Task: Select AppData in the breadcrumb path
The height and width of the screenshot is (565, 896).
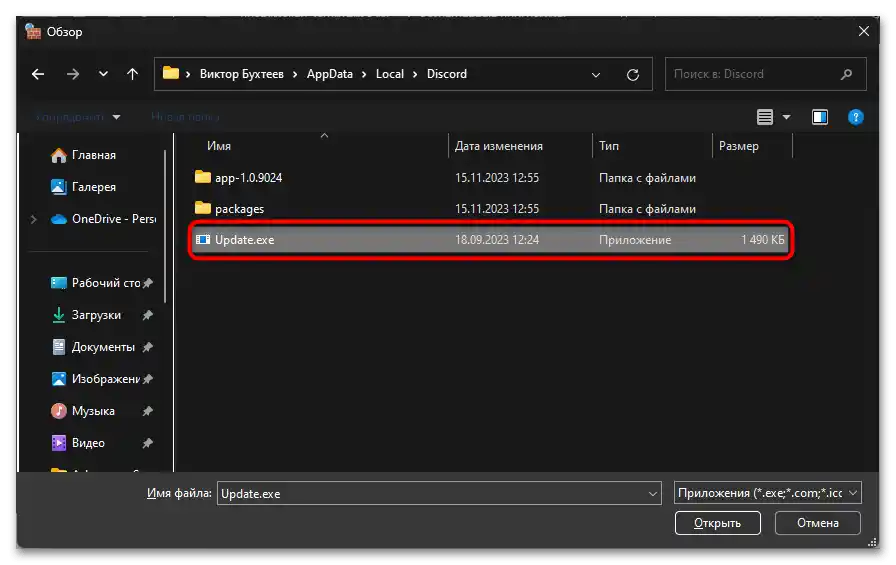Action: point(330,74)
